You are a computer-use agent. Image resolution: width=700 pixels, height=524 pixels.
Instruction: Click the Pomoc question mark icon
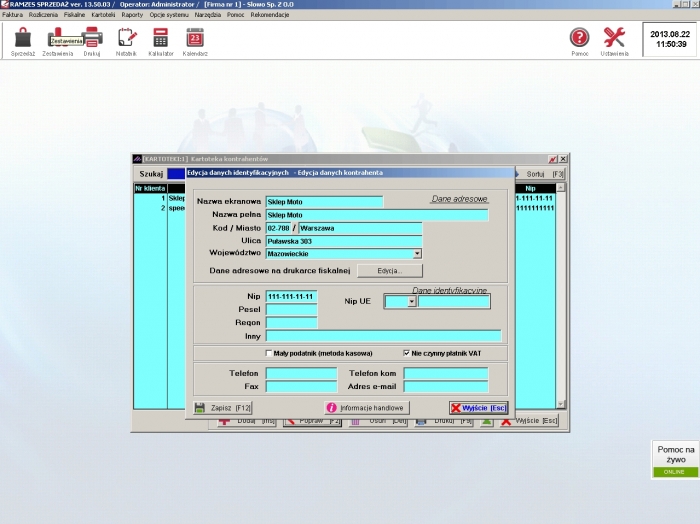(579, 41)
